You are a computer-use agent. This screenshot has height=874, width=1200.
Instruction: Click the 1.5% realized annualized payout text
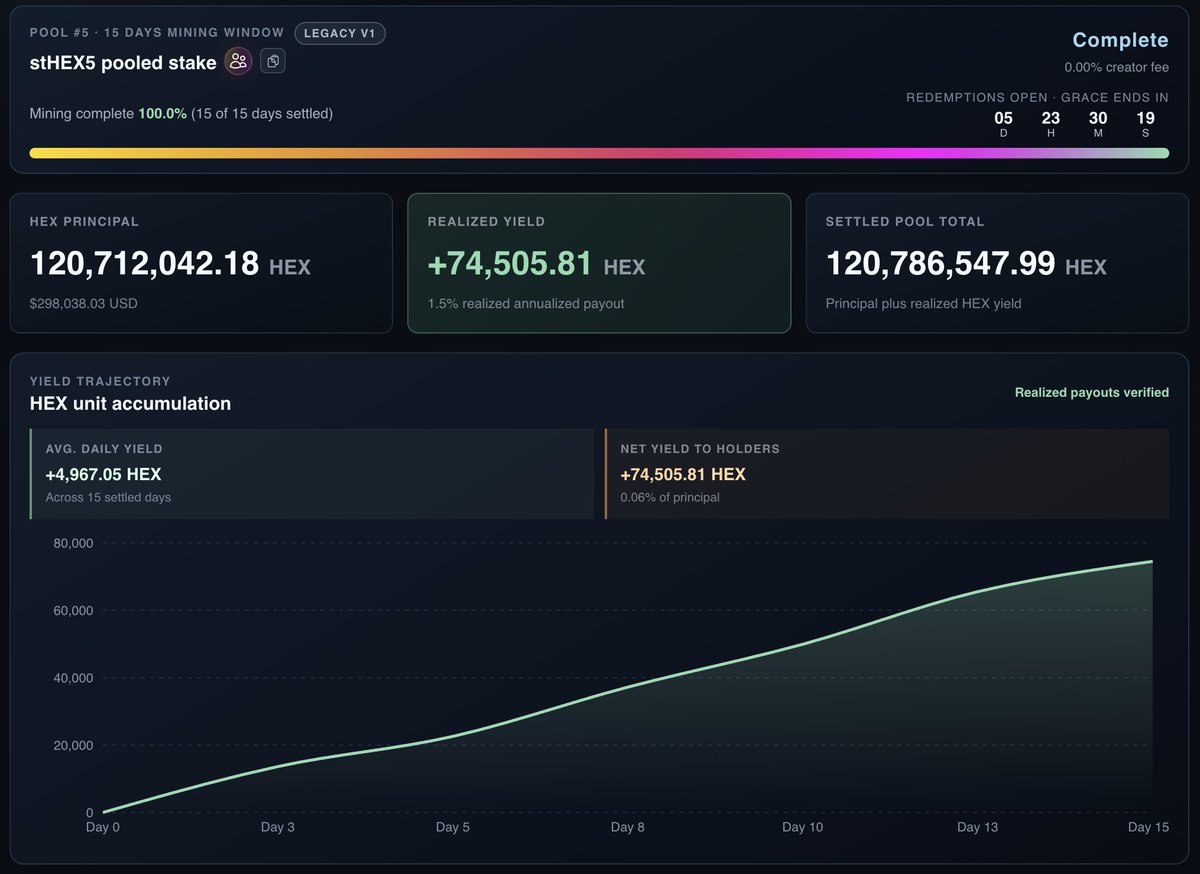point(526,303)
